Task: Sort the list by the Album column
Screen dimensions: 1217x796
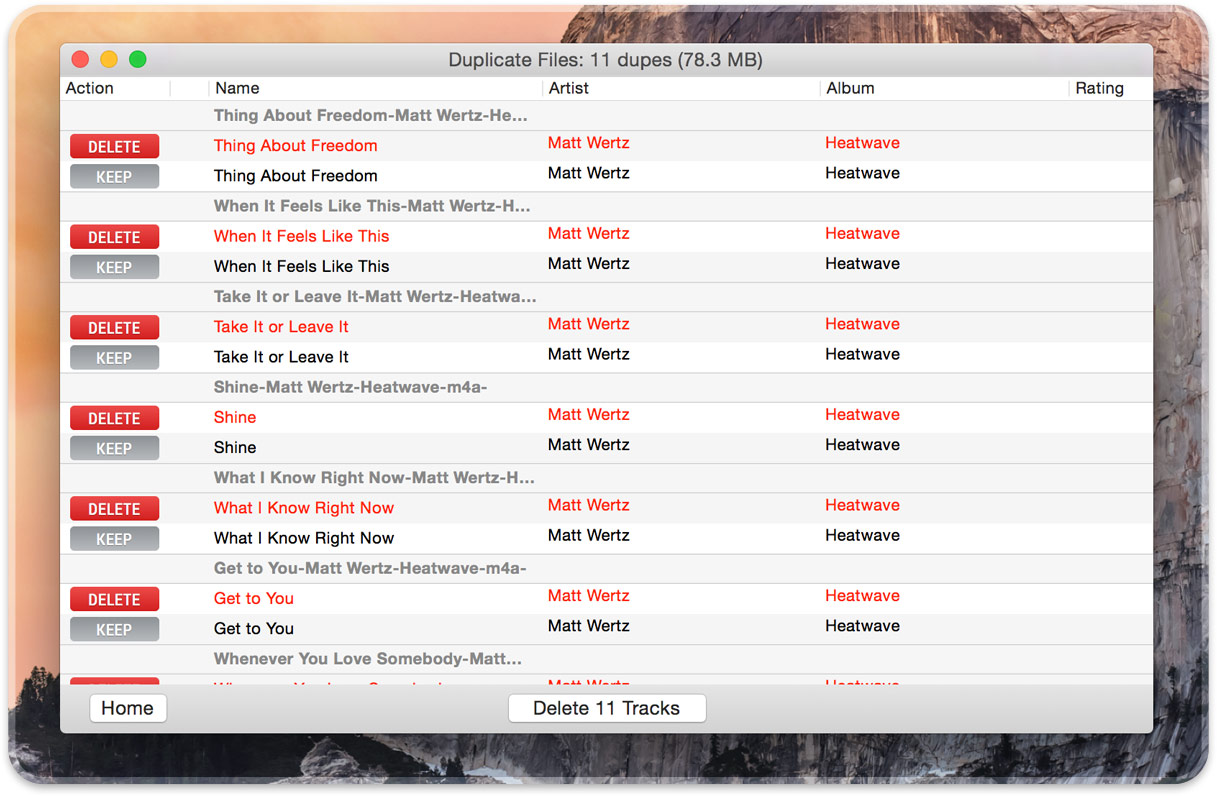Action: click(x=851, y=88)
